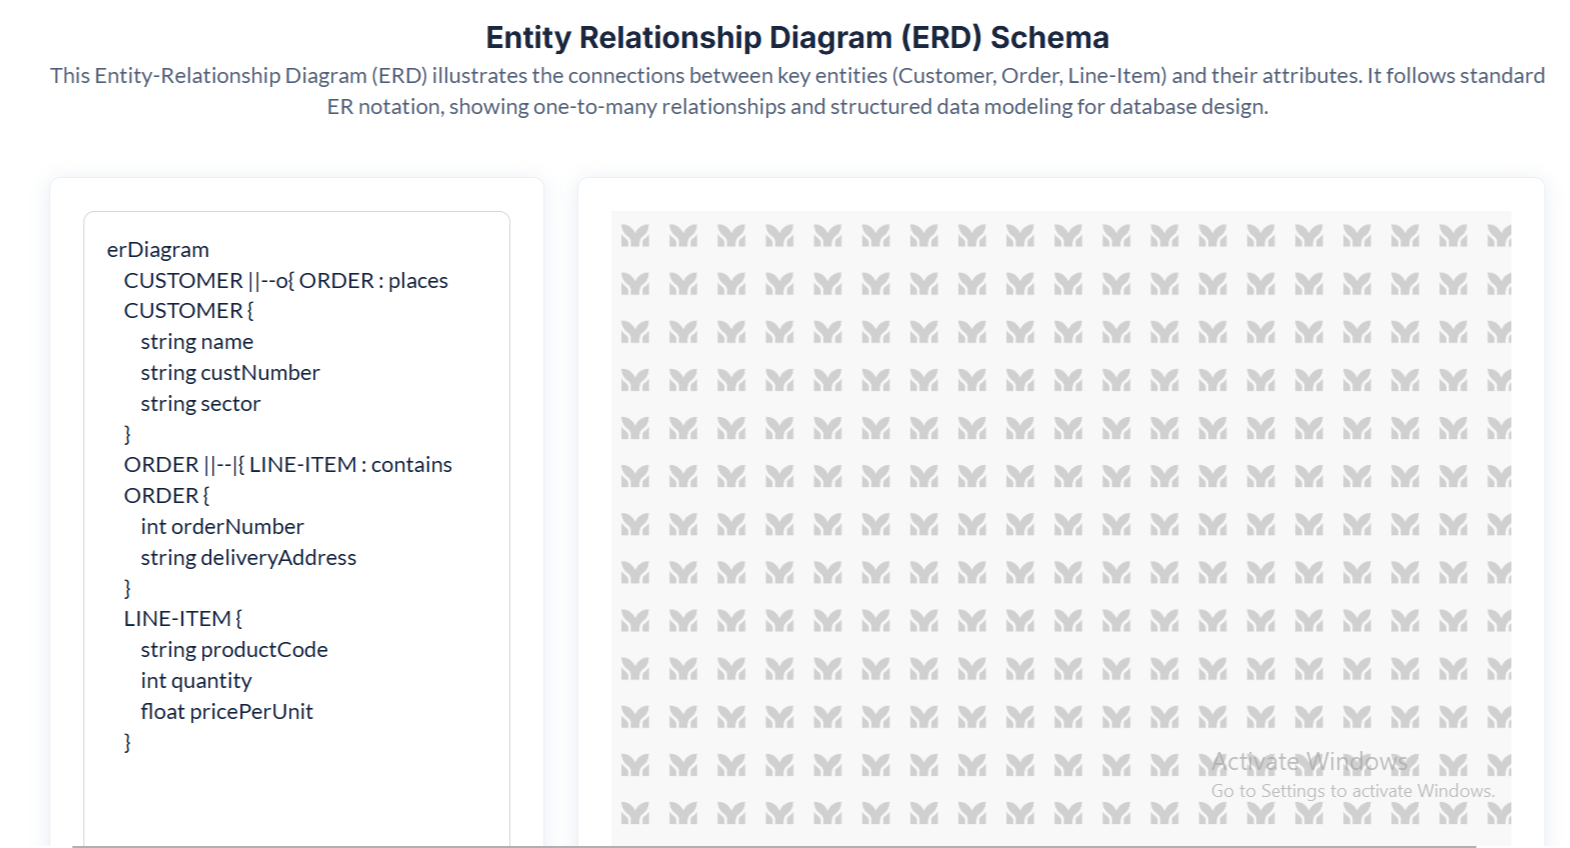Select the 'string deliveryAddress' code line

(x=248, y=558)
